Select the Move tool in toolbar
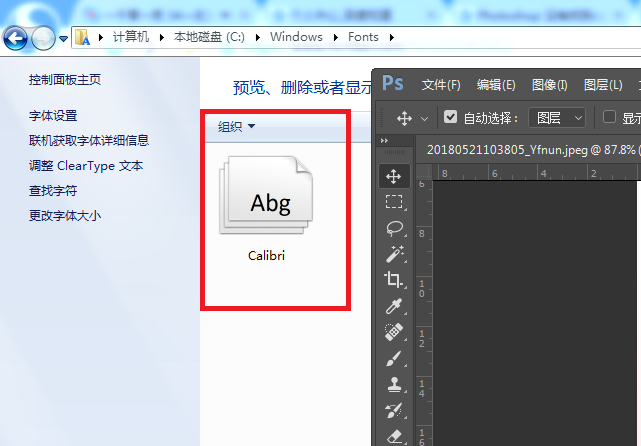Screen dimensions: 641x446 point(394,177)
